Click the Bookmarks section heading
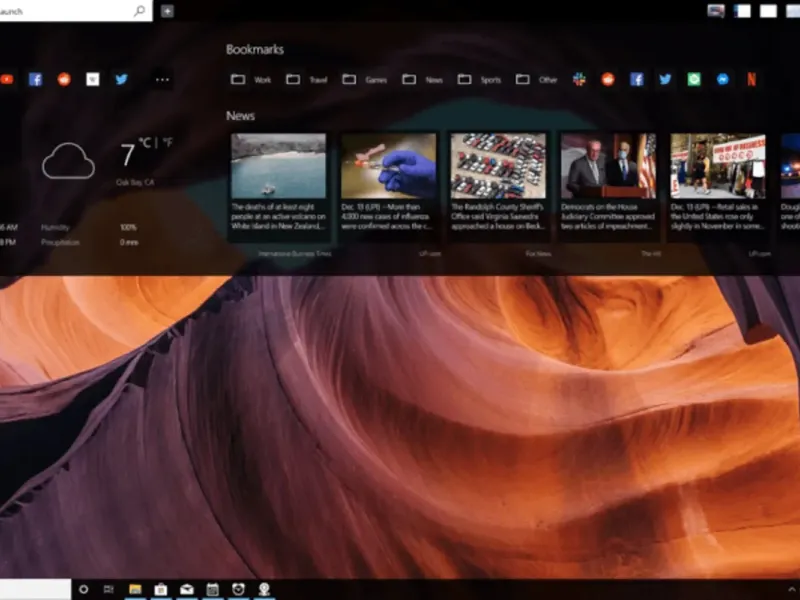The image size is (800, 600). click(255, 49)
